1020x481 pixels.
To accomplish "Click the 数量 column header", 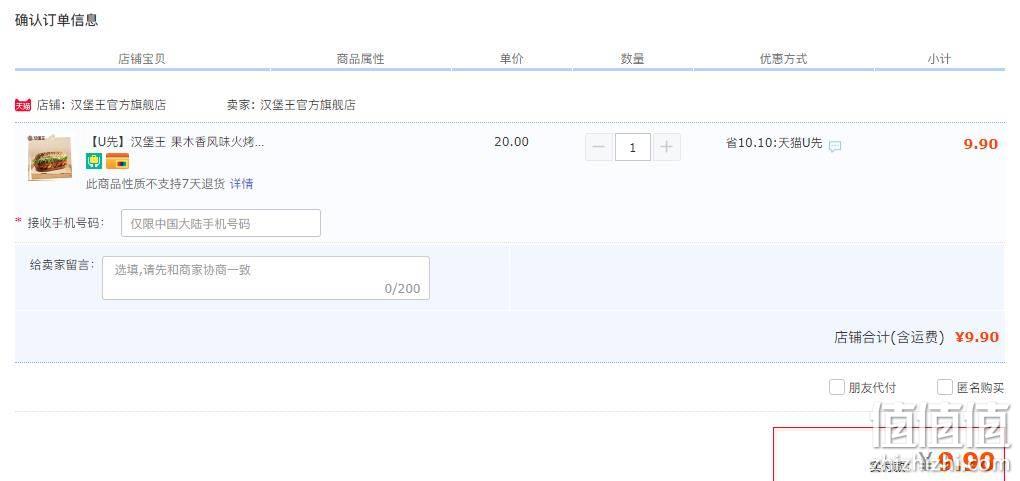I will pyautogui.click(x=632, y=59).
